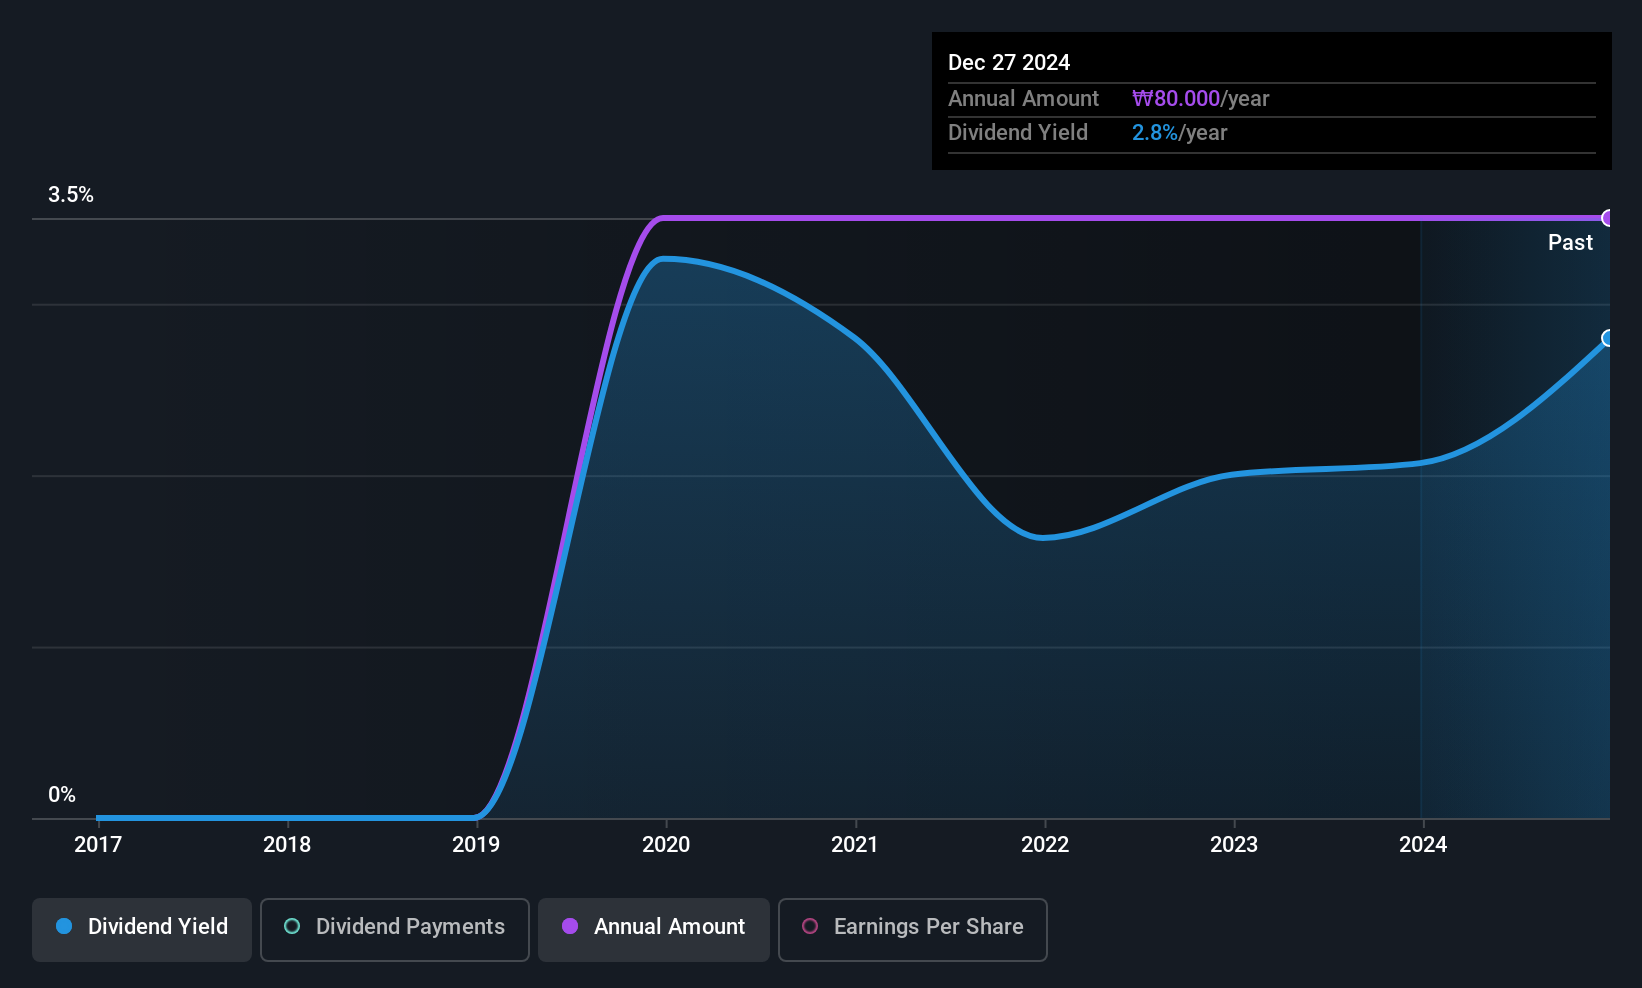The width and height of the screenshot is (1642, 988).
Task: Click the 2021 x-axis label
Action: 855,845
